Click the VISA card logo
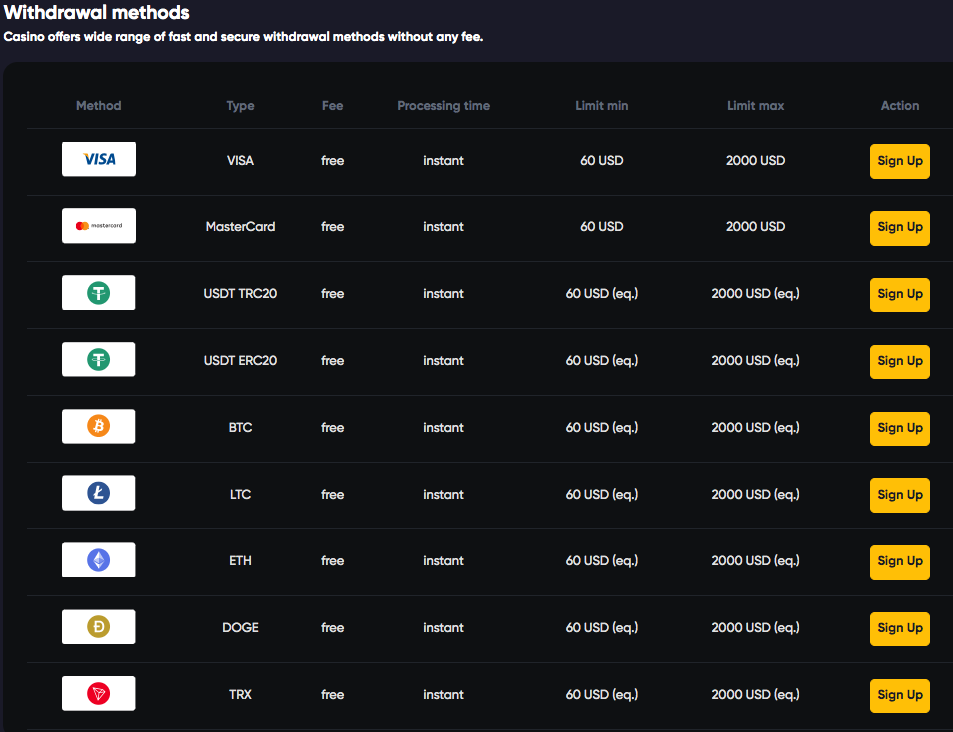 pyautogui.click(x=99, y=159)
